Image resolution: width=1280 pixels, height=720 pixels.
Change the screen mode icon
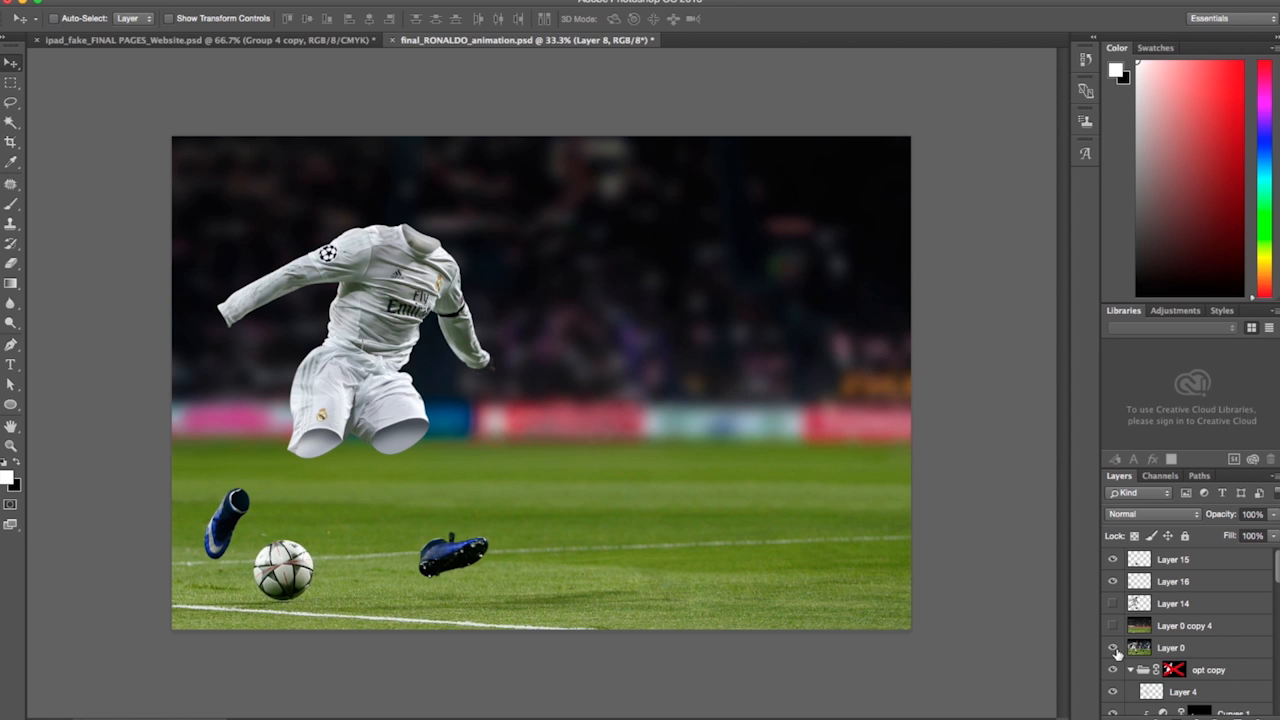(11, 525)
